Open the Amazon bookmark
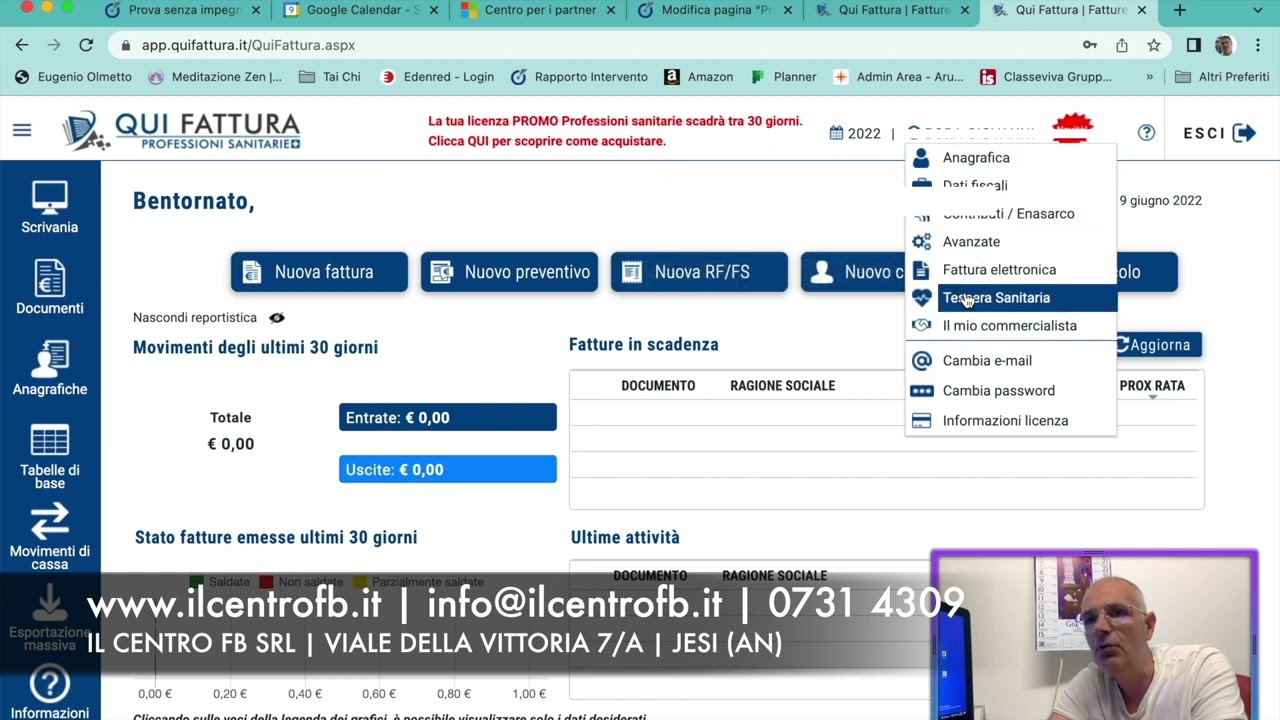The height and width of the screenshot is (720, 1280). pyautogui.click(x=699, y=77)
